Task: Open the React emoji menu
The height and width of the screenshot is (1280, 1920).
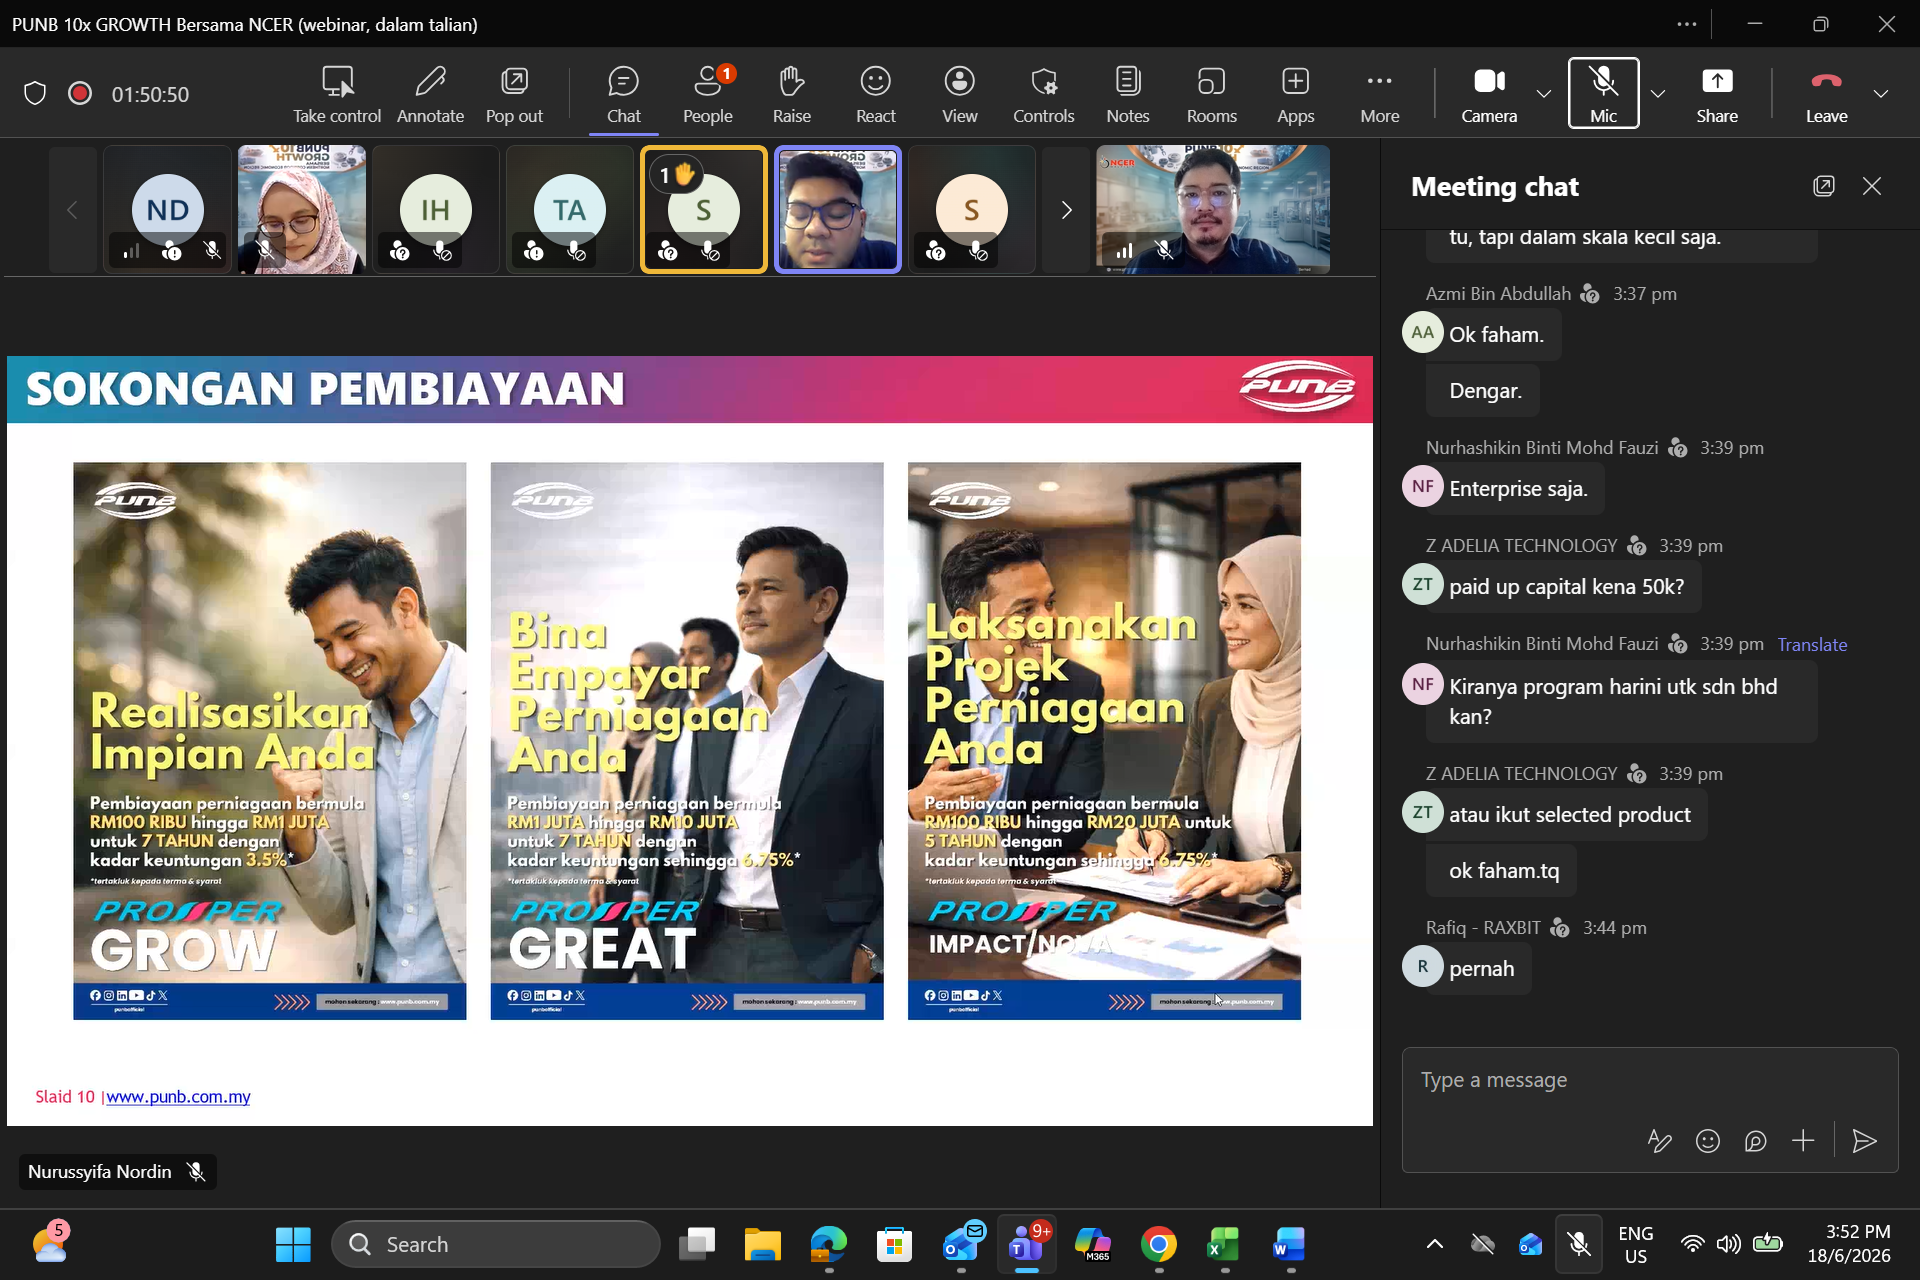Action: (875, 94)
